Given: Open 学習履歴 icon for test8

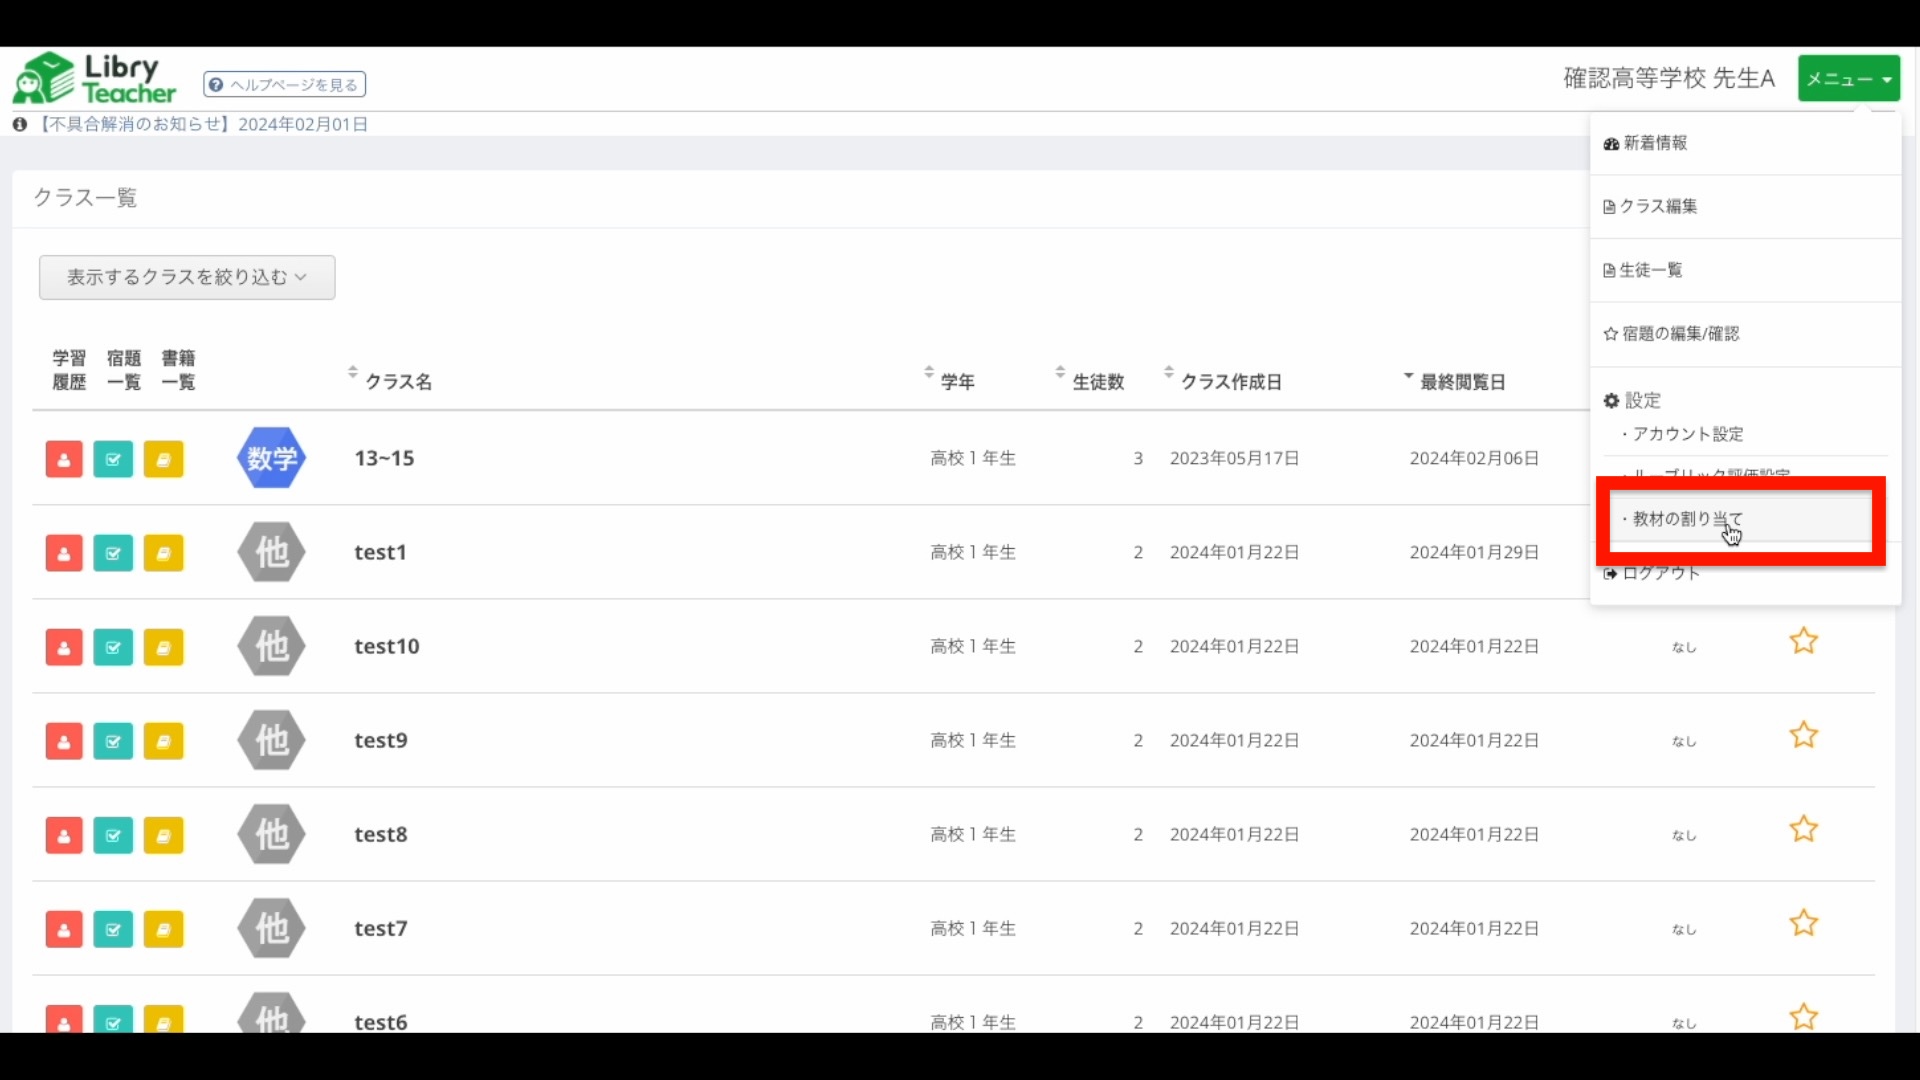Looking at the screenshot, I should pyautogui.click(x=63, y=835).
